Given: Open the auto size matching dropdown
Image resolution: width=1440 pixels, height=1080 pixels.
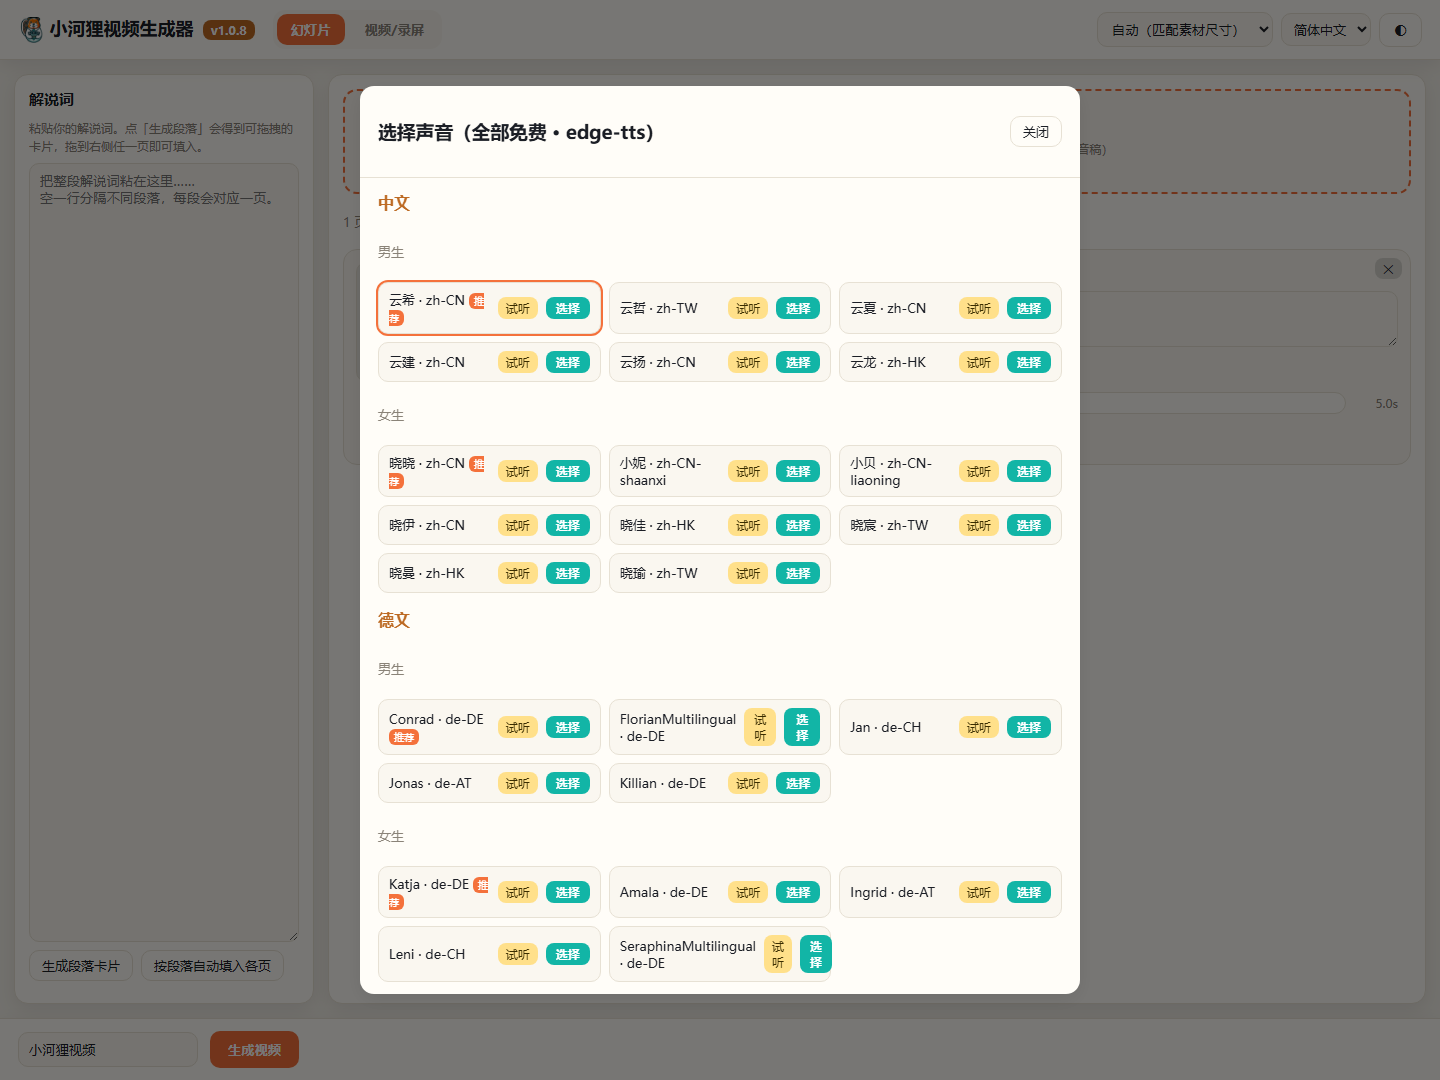Looking at the screenshot, I should coord(1185,30).
